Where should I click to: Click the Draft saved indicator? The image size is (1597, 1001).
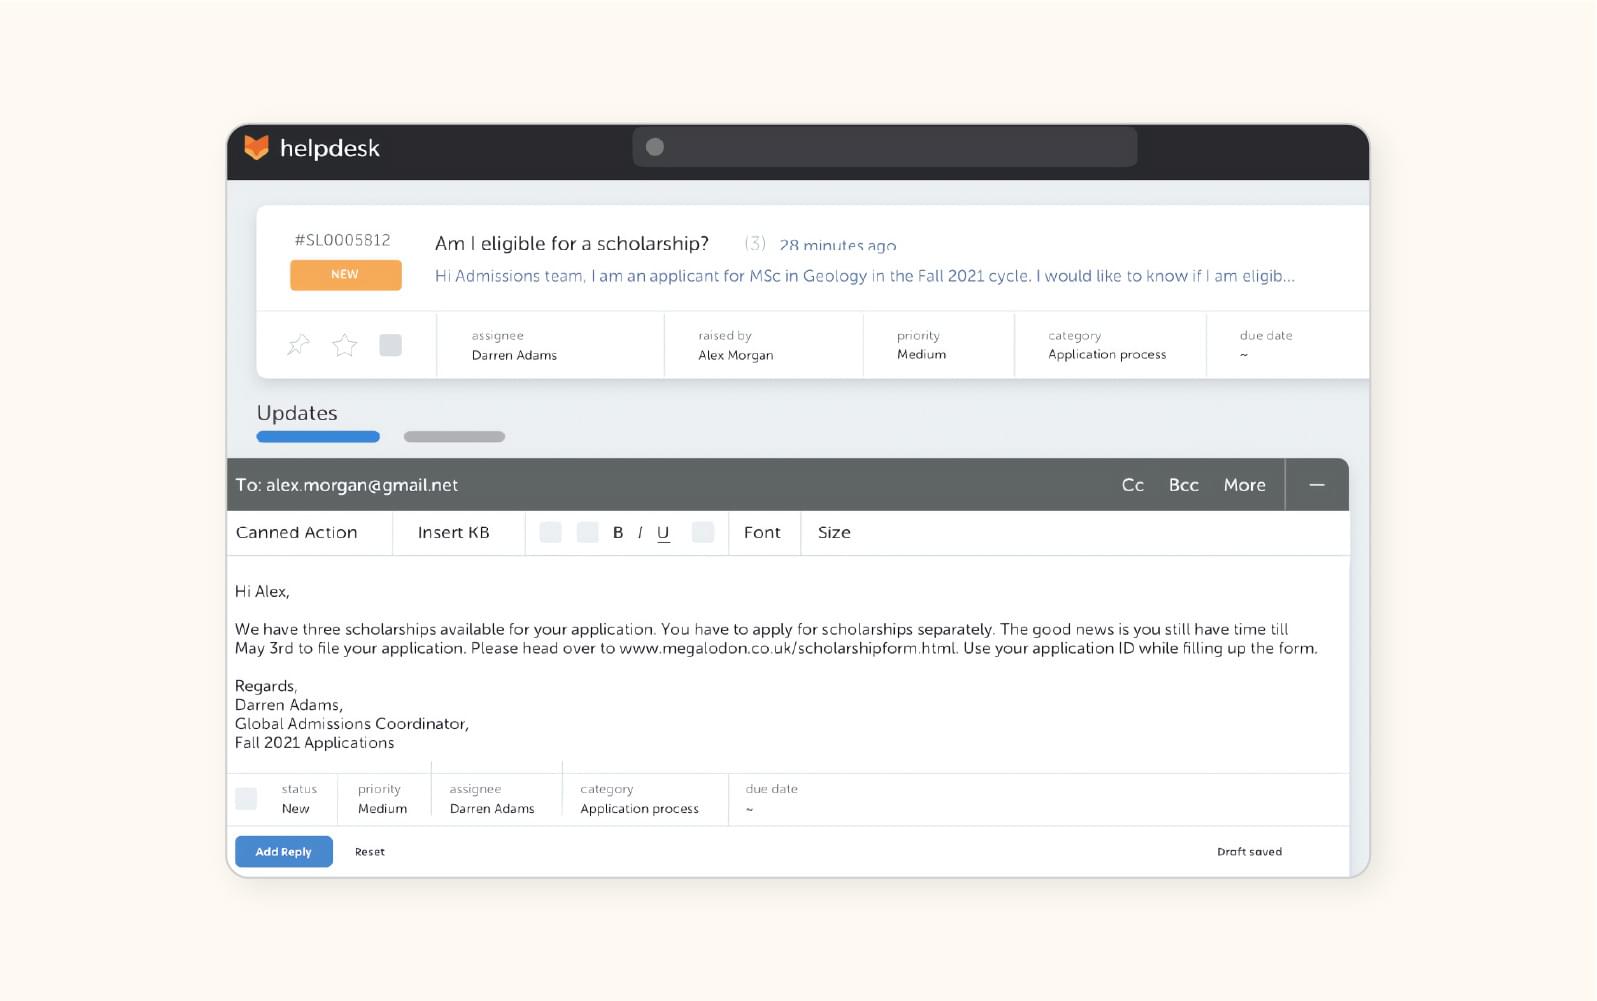(x=1249, y=852)
